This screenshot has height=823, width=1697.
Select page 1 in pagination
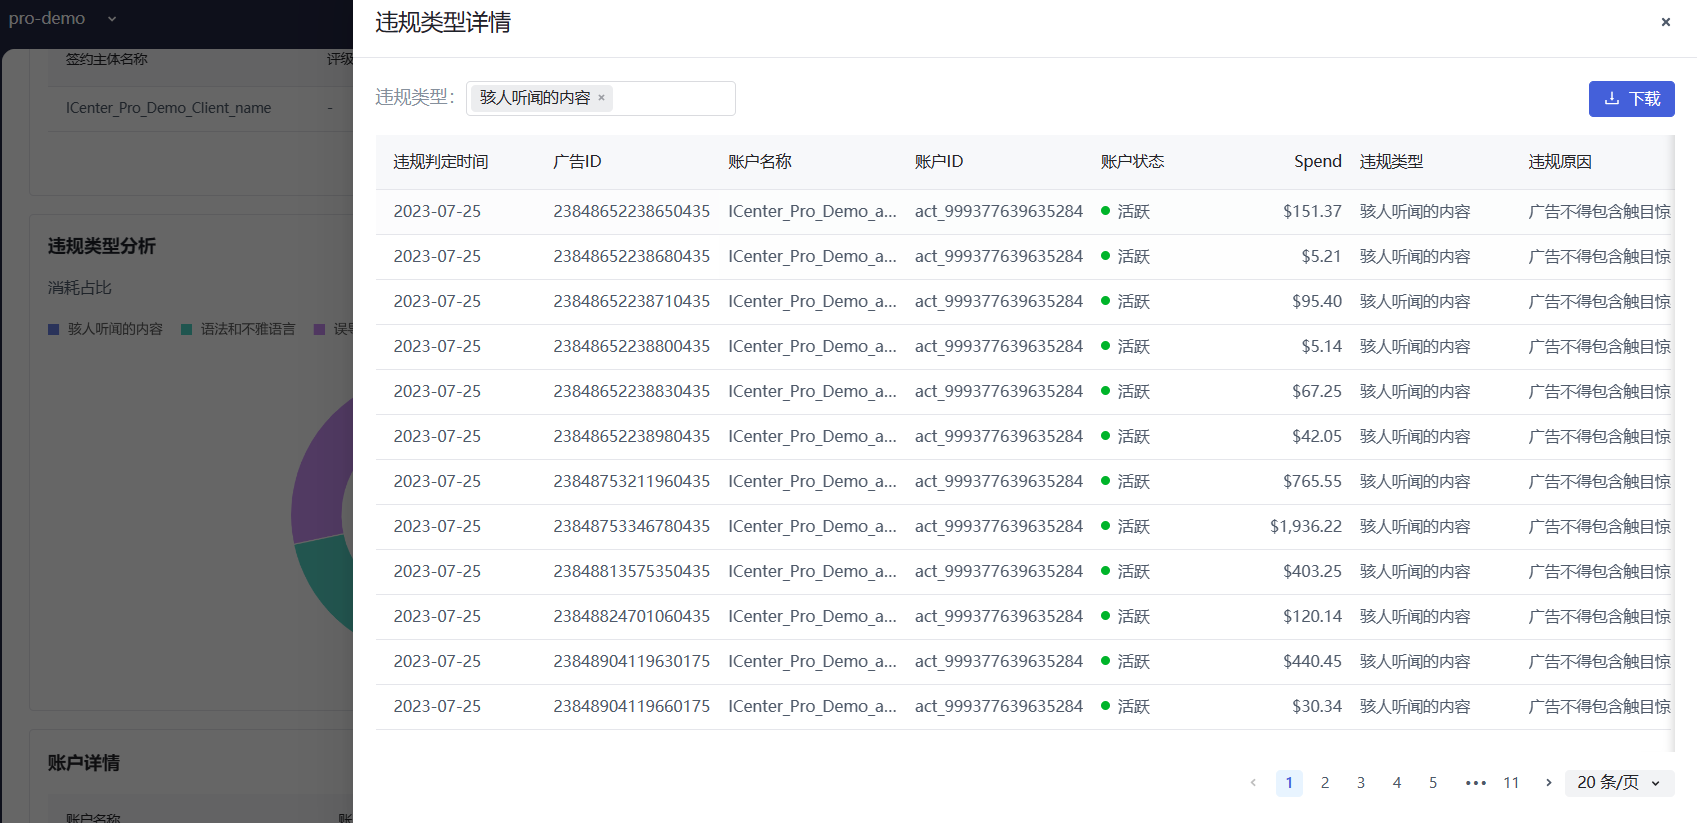(x=1289, y=783)
